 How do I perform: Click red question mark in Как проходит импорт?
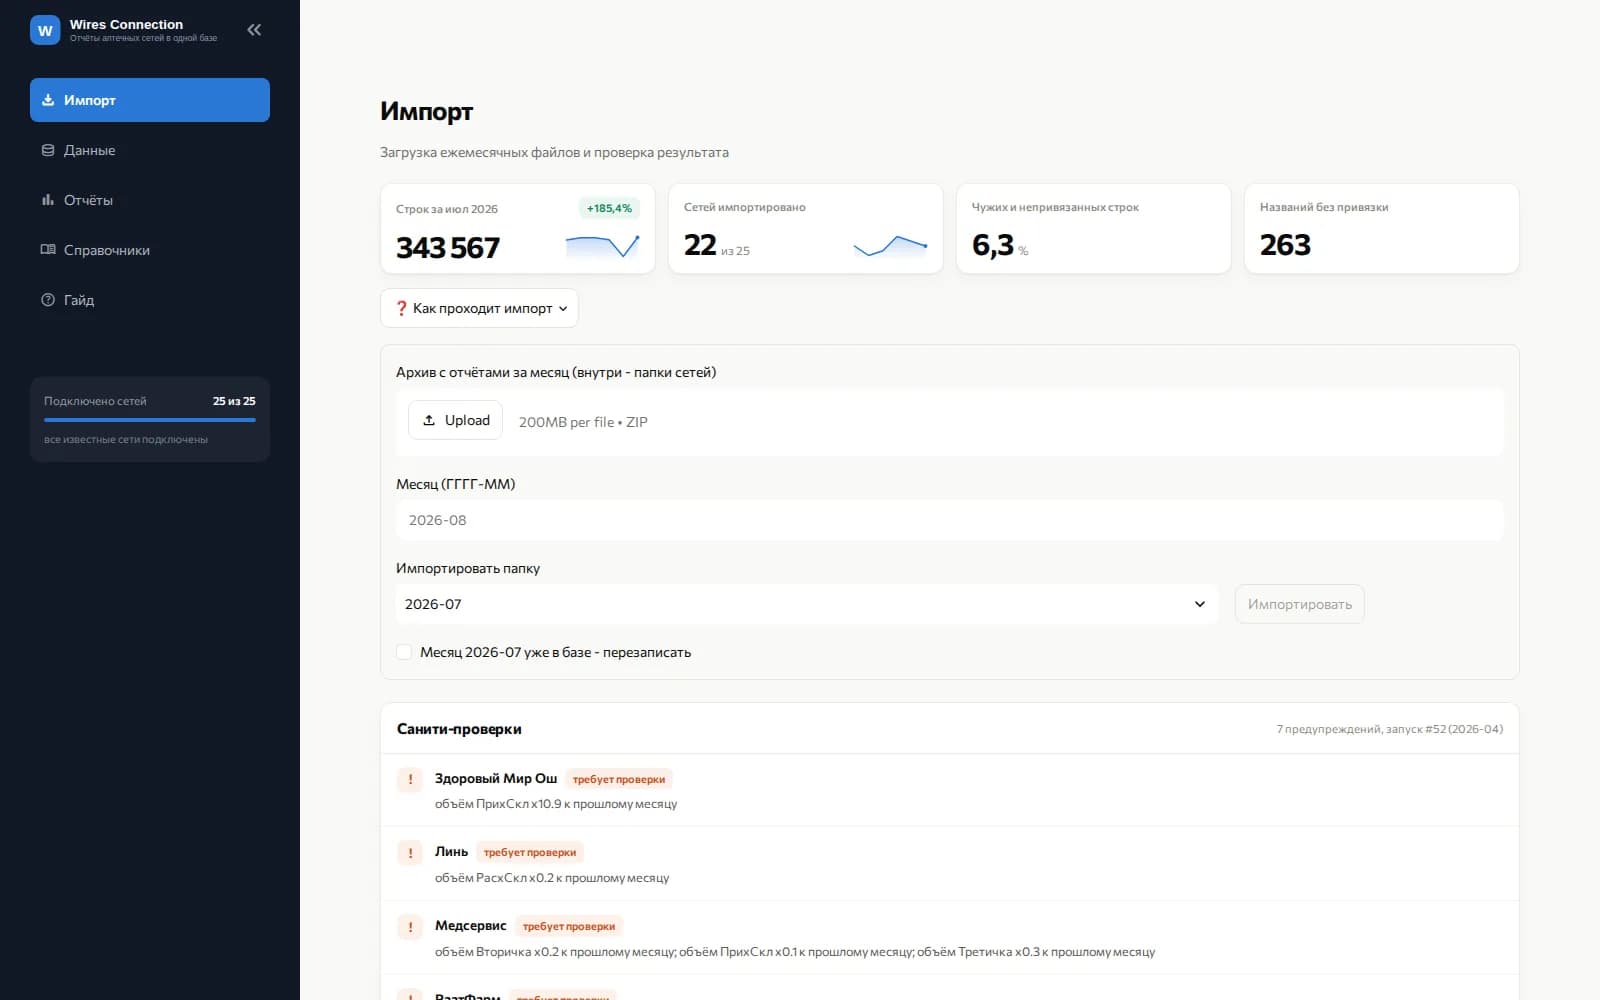(x=401, y=308)
